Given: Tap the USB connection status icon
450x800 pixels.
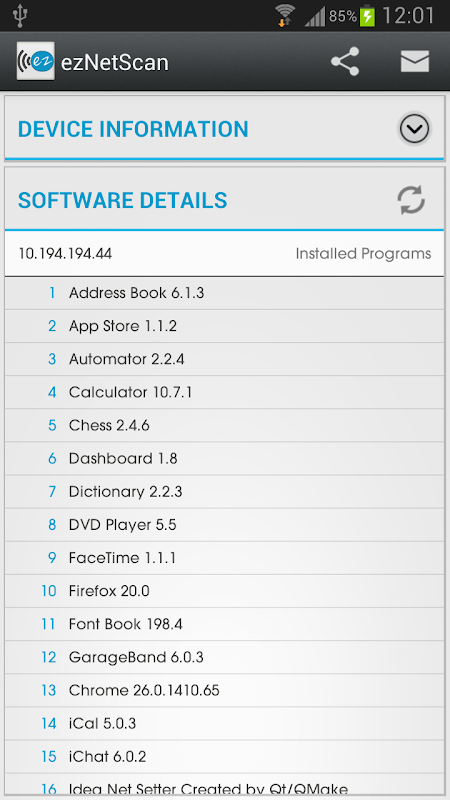Looking at the screenshot, I should (20, 15).
